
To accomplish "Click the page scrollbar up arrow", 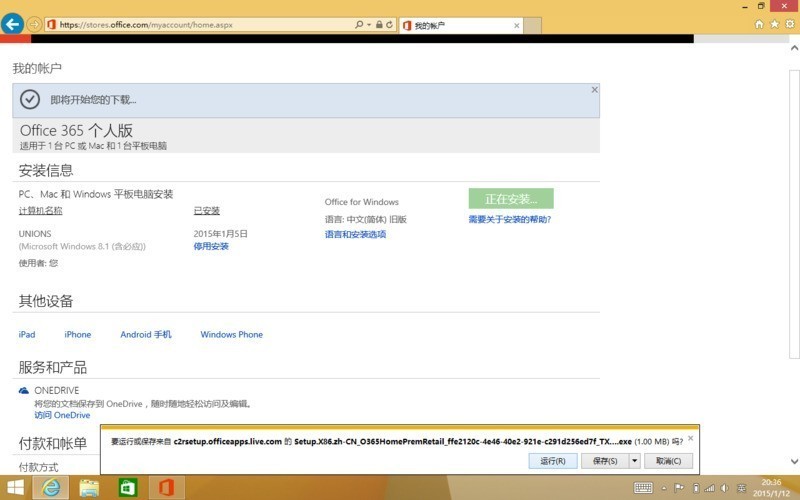I will tap(794, 48).
